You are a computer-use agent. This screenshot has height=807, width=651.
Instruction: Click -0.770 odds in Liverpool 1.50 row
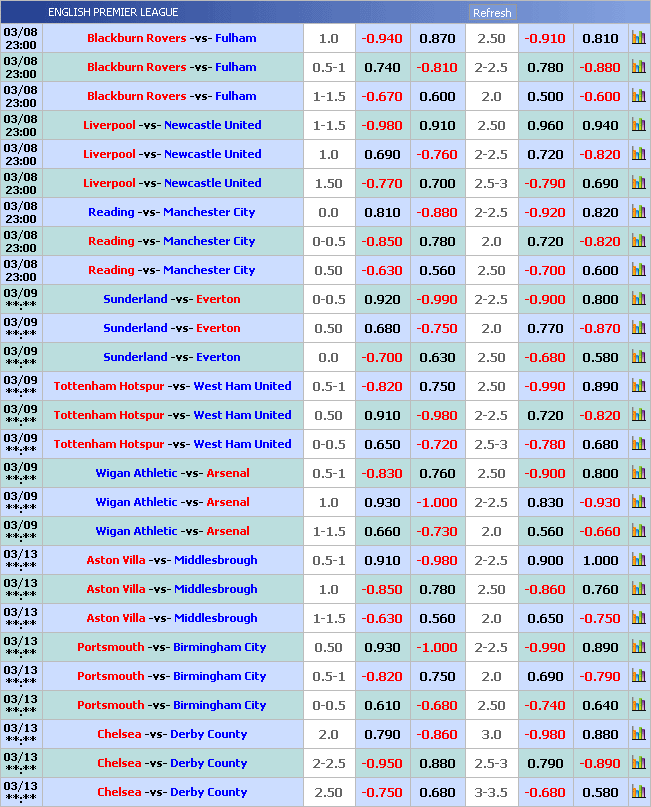(x=382, y=184)
